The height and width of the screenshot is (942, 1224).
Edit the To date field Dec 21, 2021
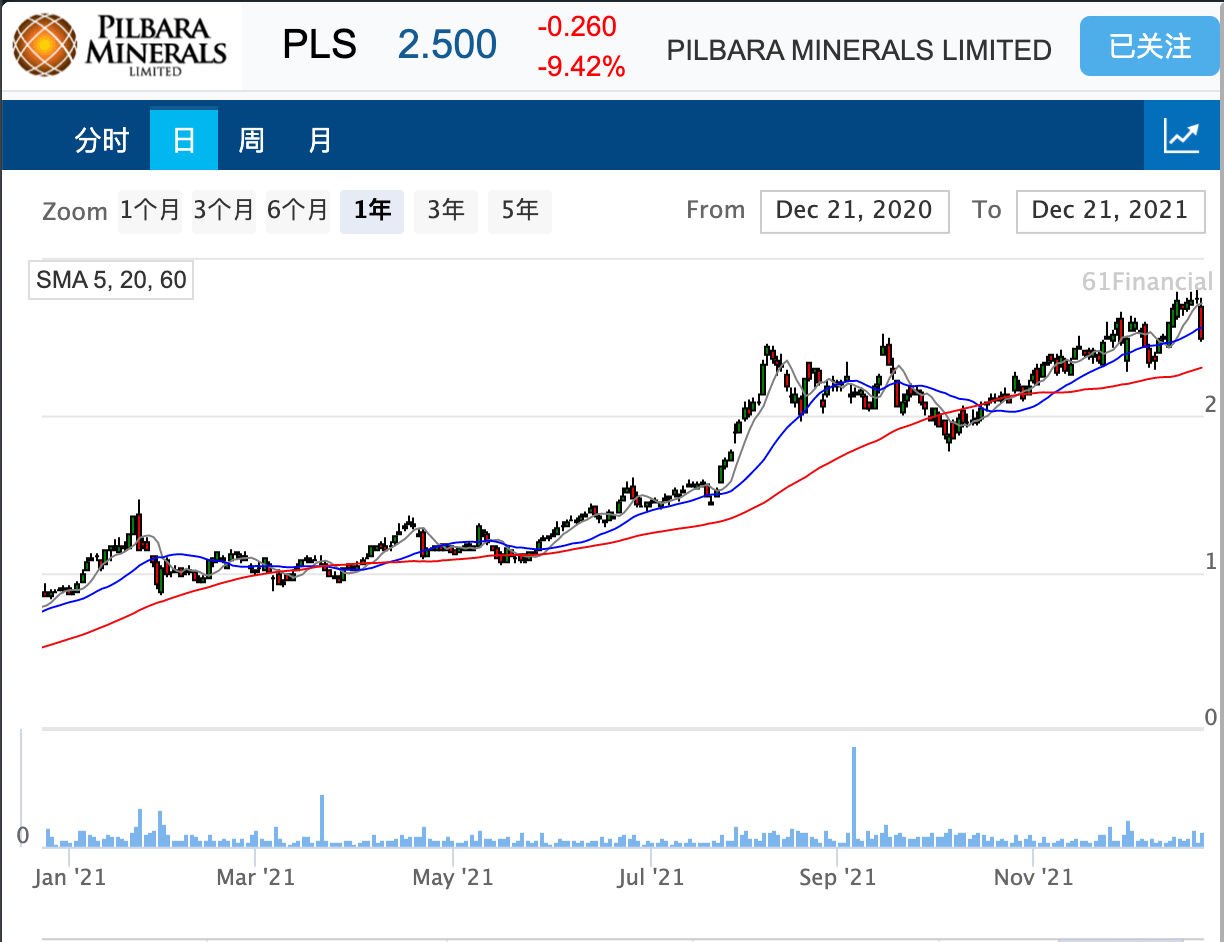coord(1110,211)
